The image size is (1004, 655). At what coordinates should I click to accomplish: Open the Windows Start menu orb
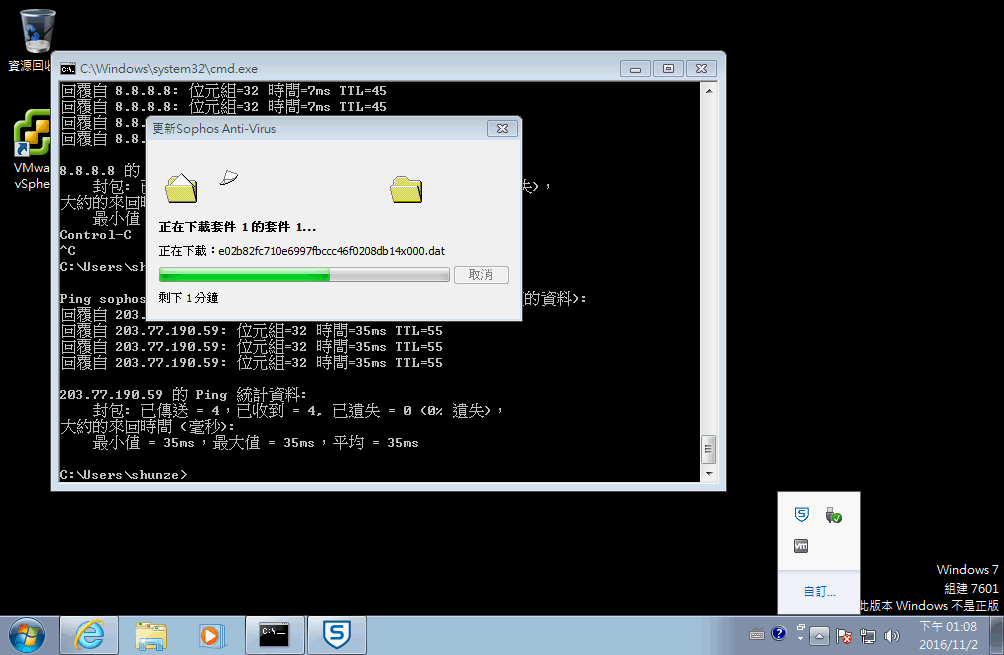(27, 636)
